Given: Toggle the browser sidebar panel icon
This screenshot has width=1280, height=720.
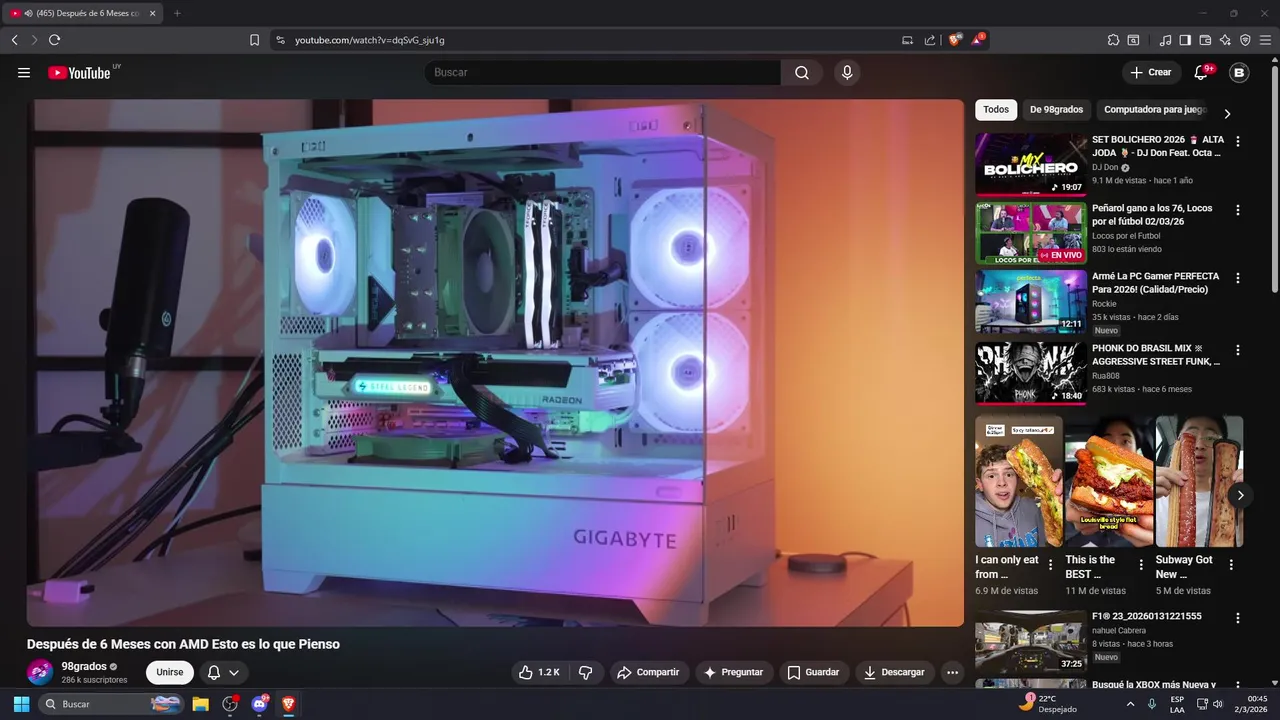Looking at the screenshot, I should coord(1185,40).
